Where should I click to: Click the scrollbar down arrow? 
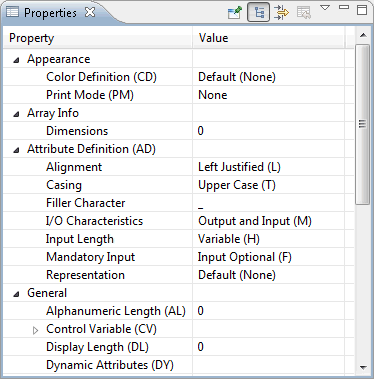point(363,368)
